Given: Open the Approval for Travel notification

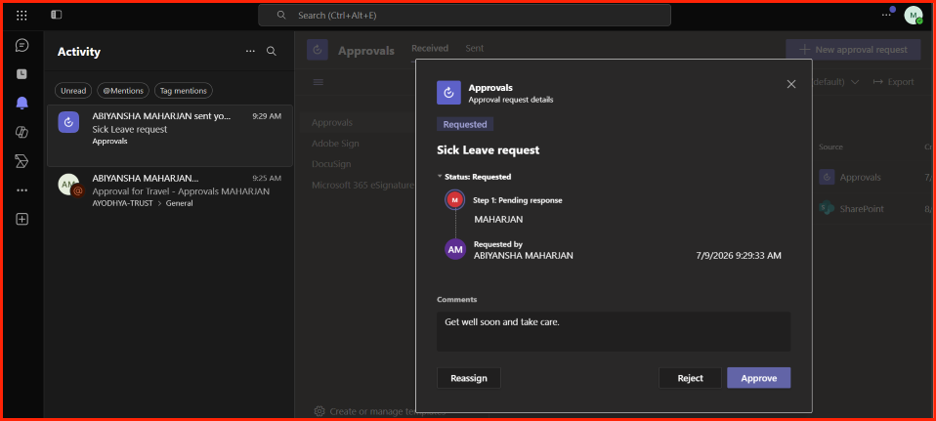Looking at the screenshot, I should coord(170,190).
